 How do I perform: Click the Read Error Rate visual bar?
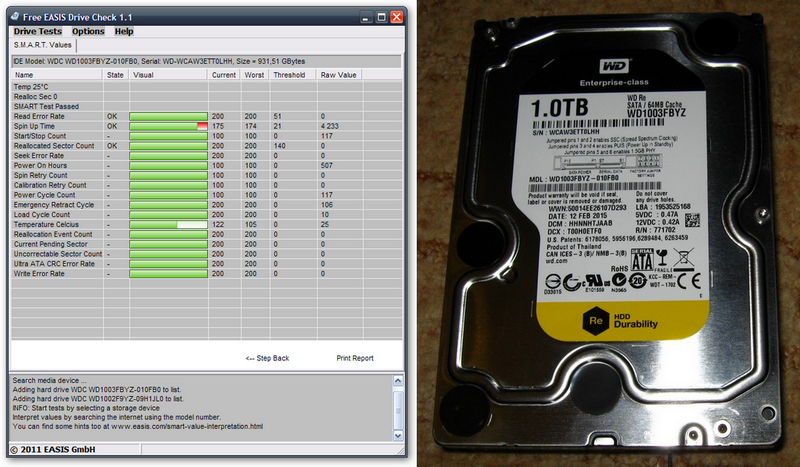click(168, 116)
